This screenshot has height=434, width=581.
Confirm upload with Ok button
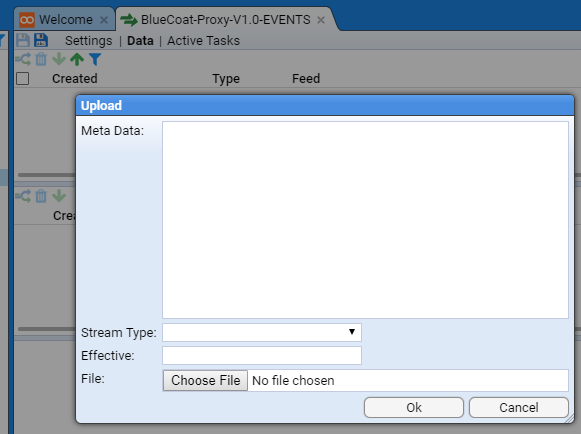[x=414, y=408]
